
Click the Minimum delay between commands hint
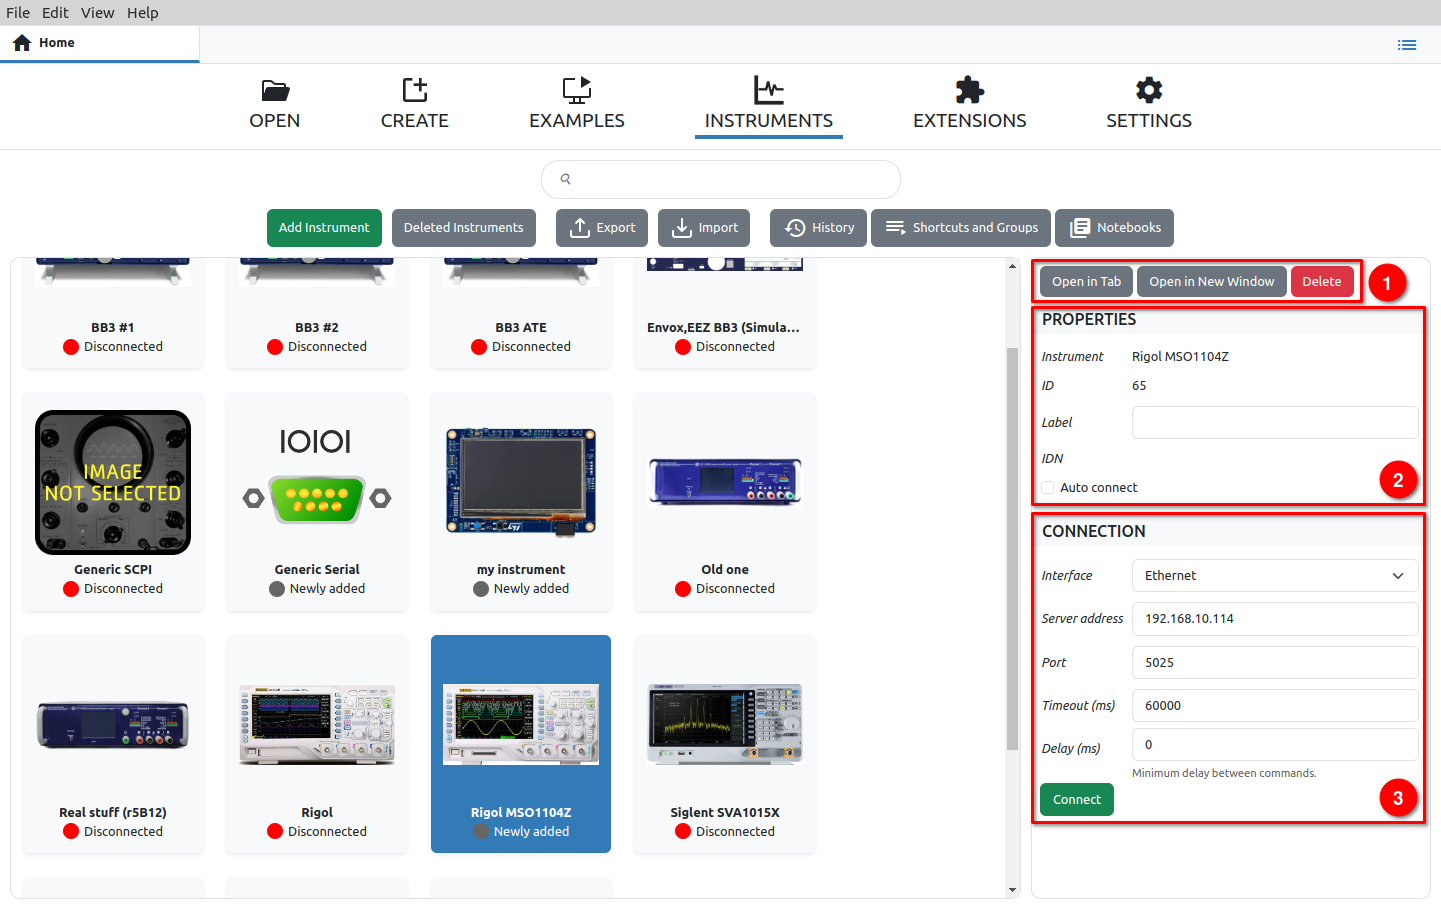[x=1224, y=773]
